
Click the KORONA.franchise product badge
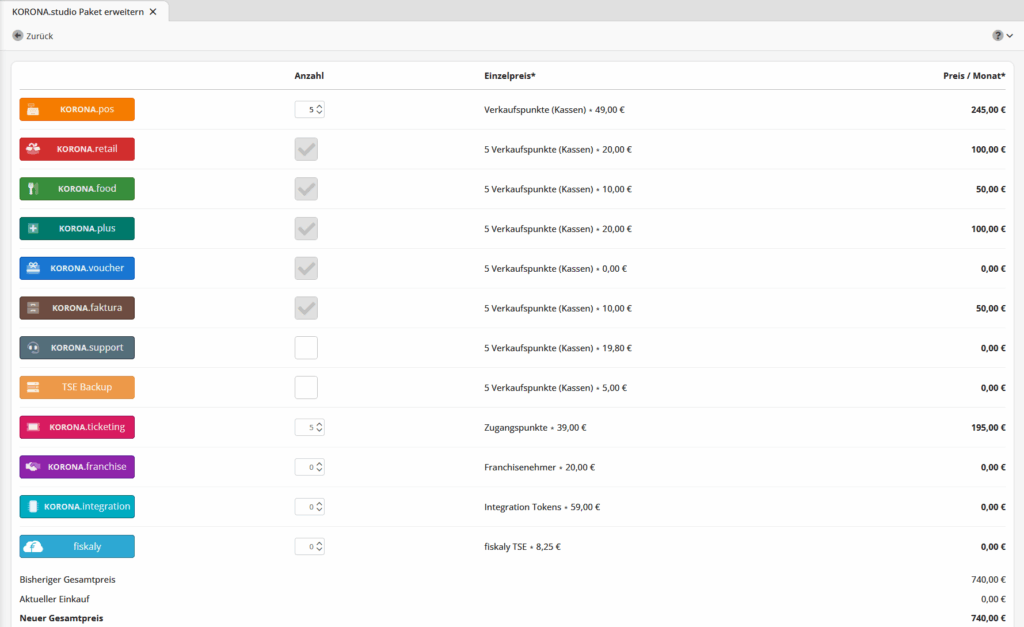click(x=77, y=467)
